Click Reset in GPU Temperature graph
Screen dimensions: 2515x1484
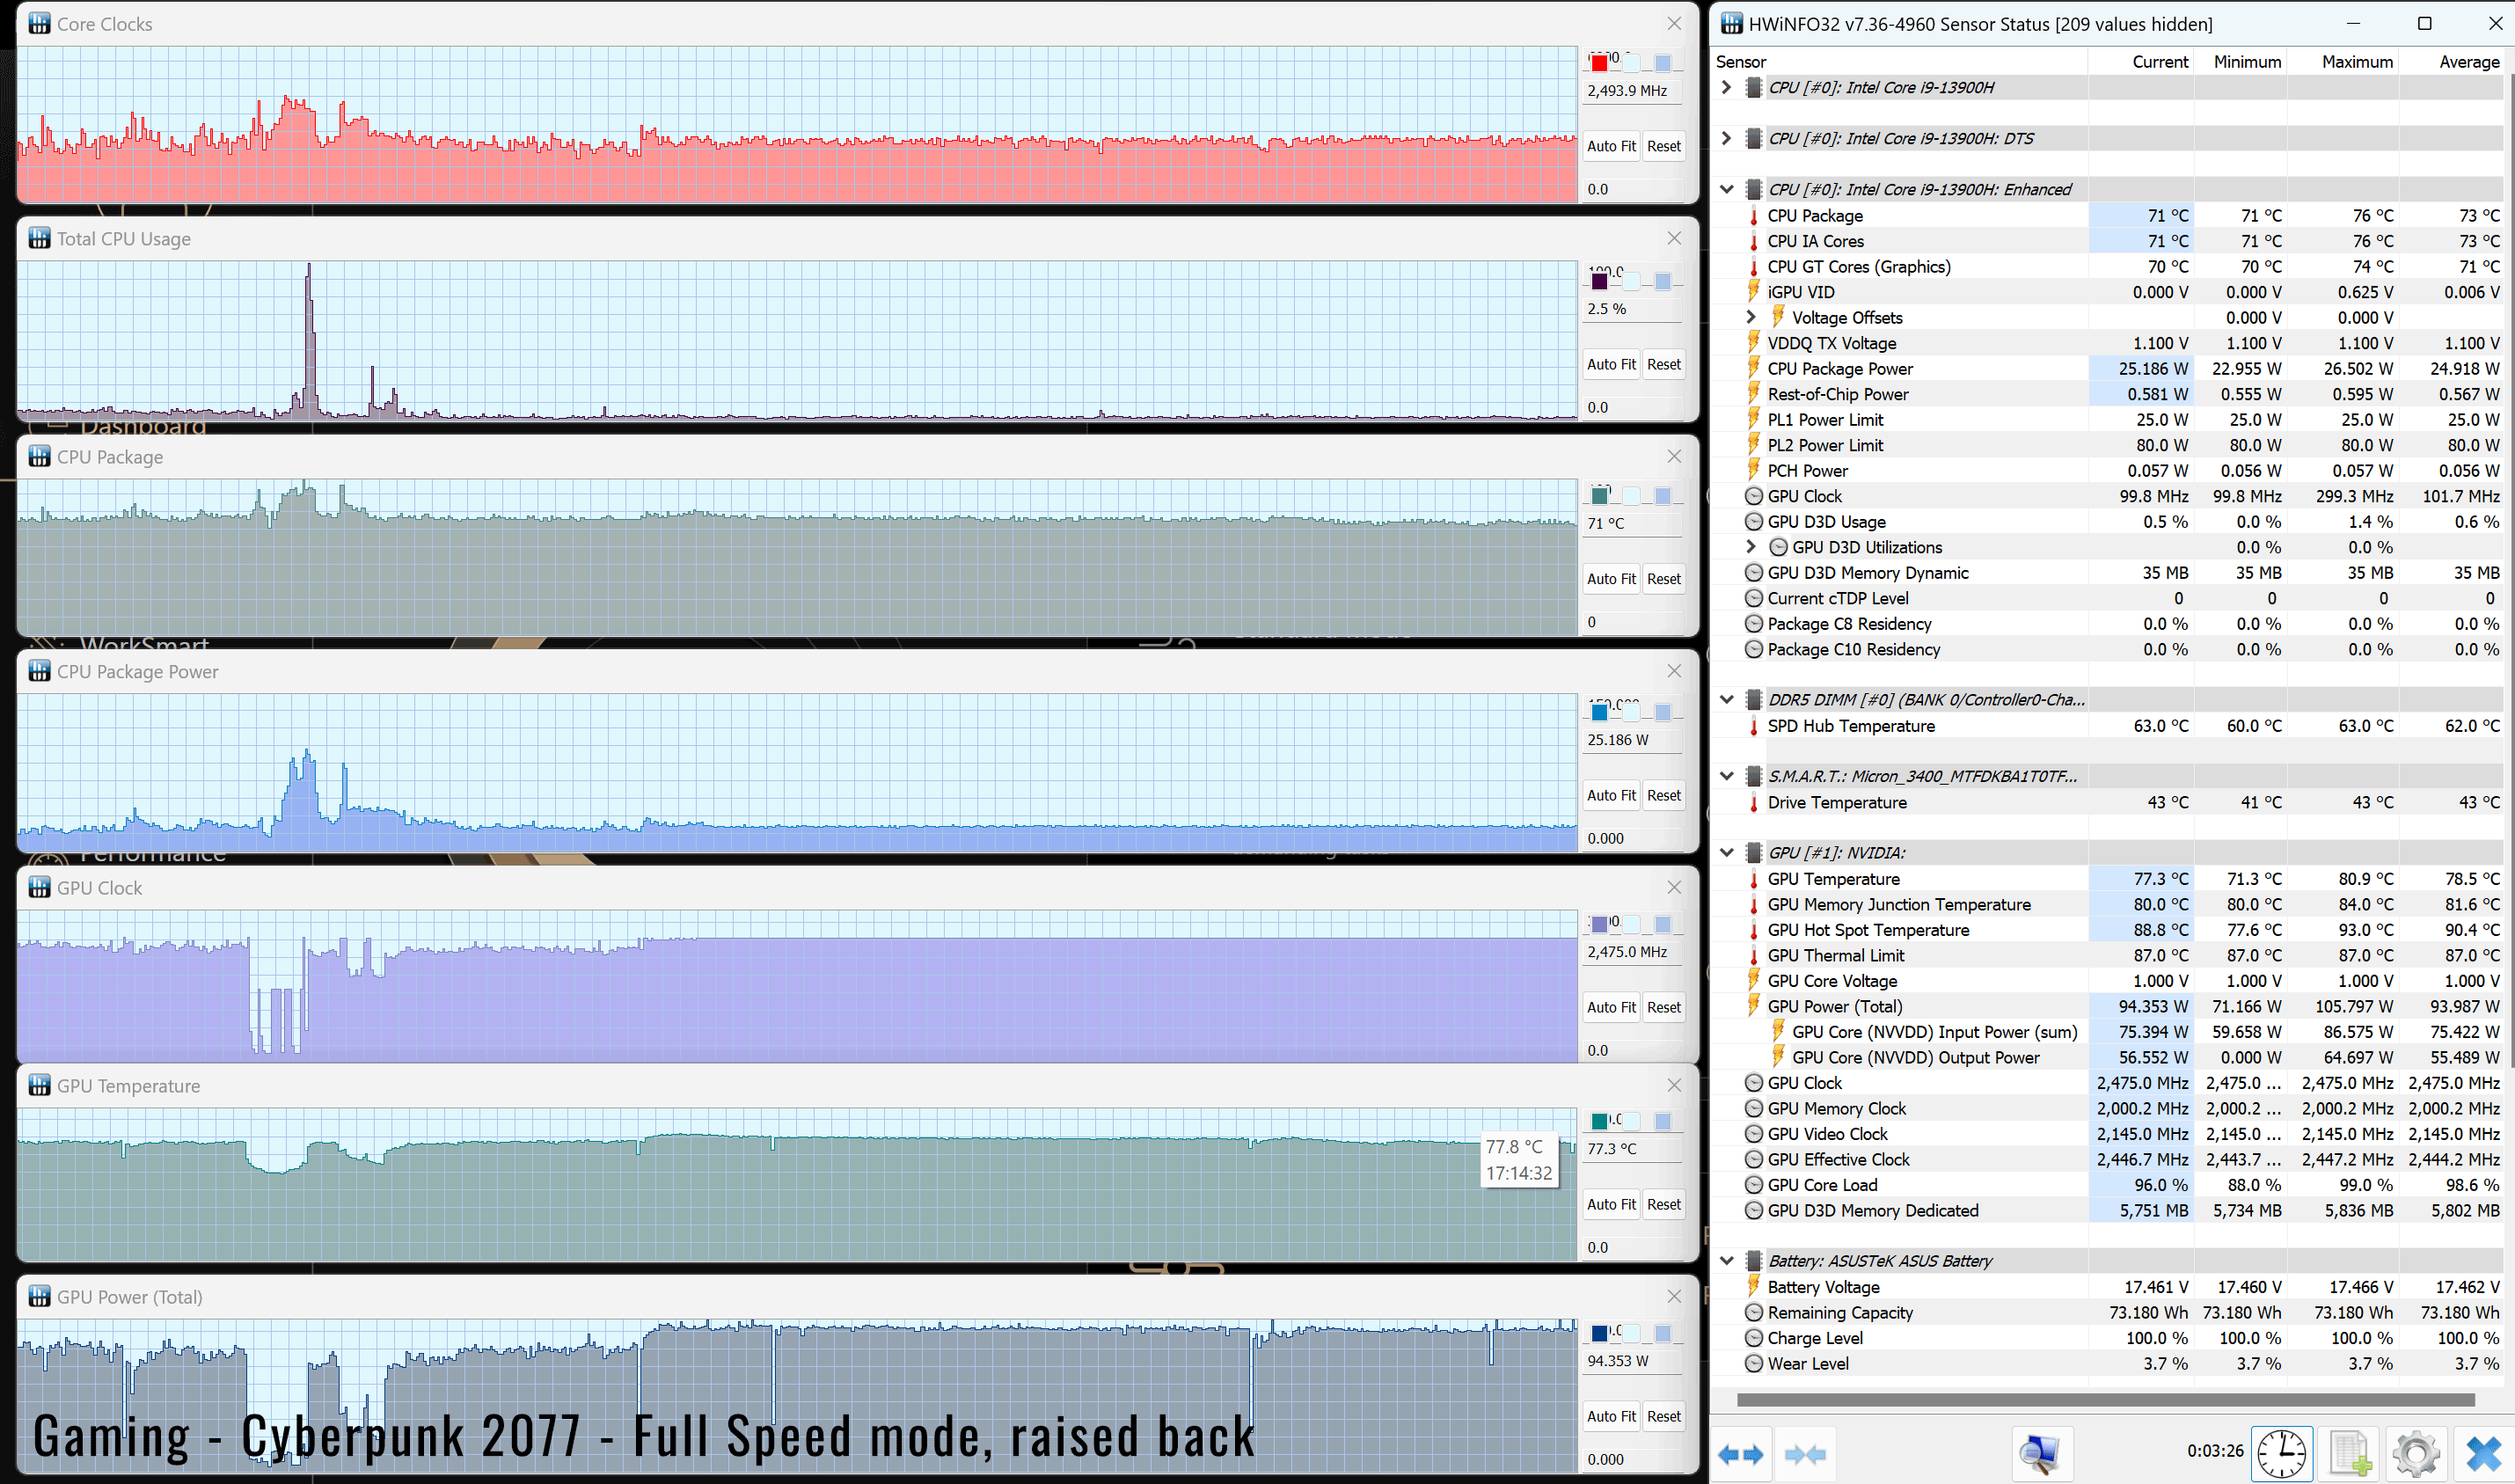(1664, 1204)
